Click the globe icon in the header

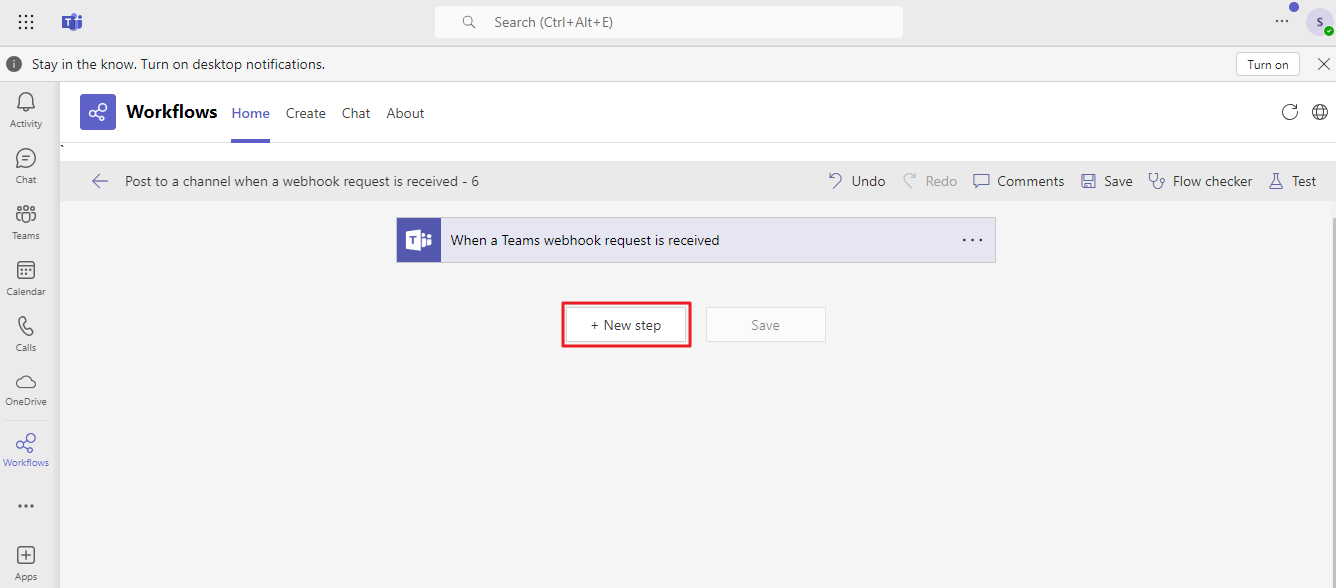click(1320, 112)
